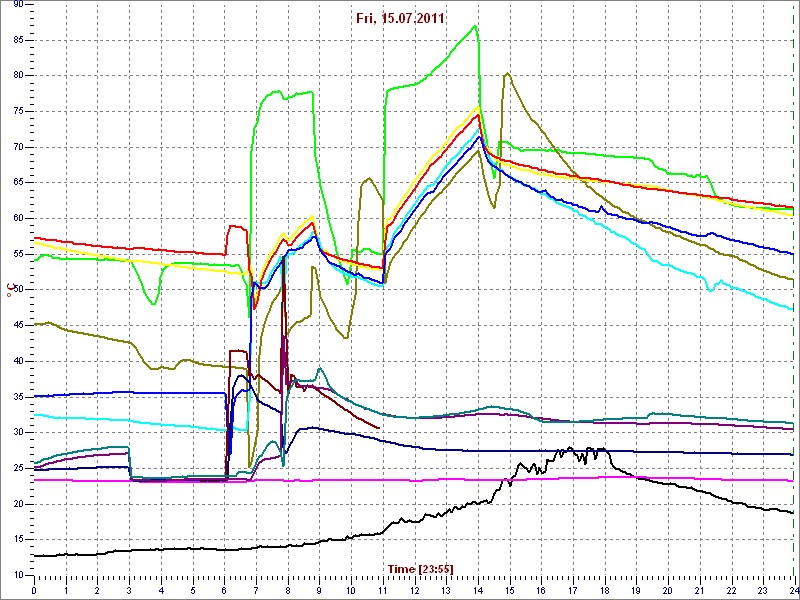Select the 50 label on temperature axis
The width and height of the screenshot is (800, 600).
coord(18,290)
